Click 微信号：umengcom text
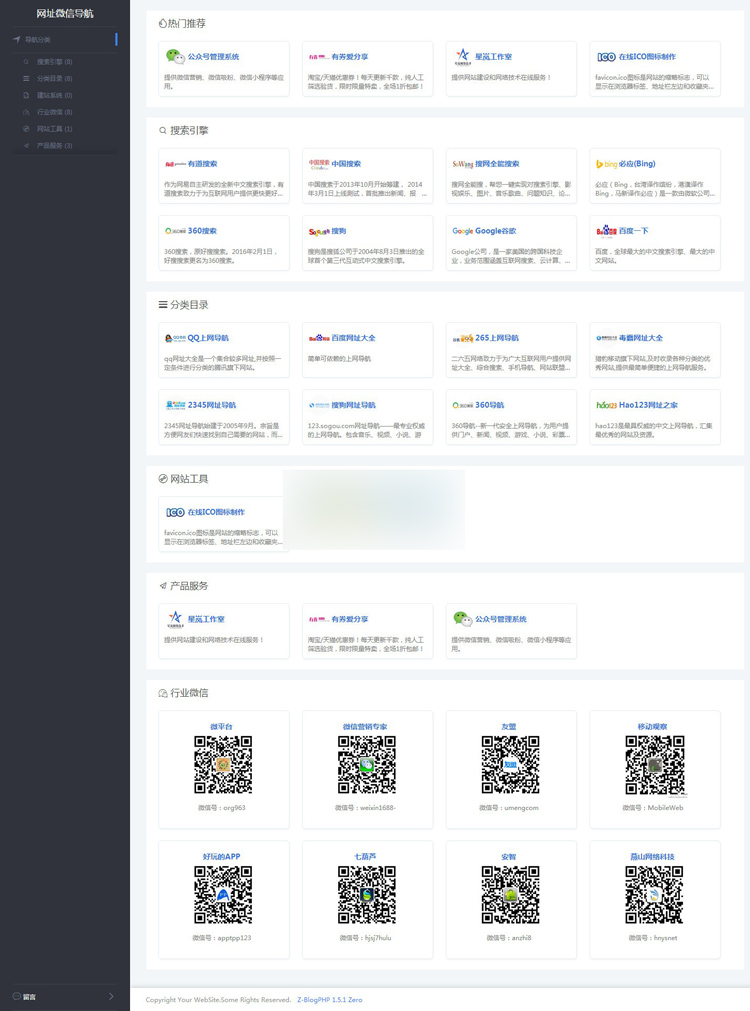Screen dimensions: 750x1011 [509, 808]
